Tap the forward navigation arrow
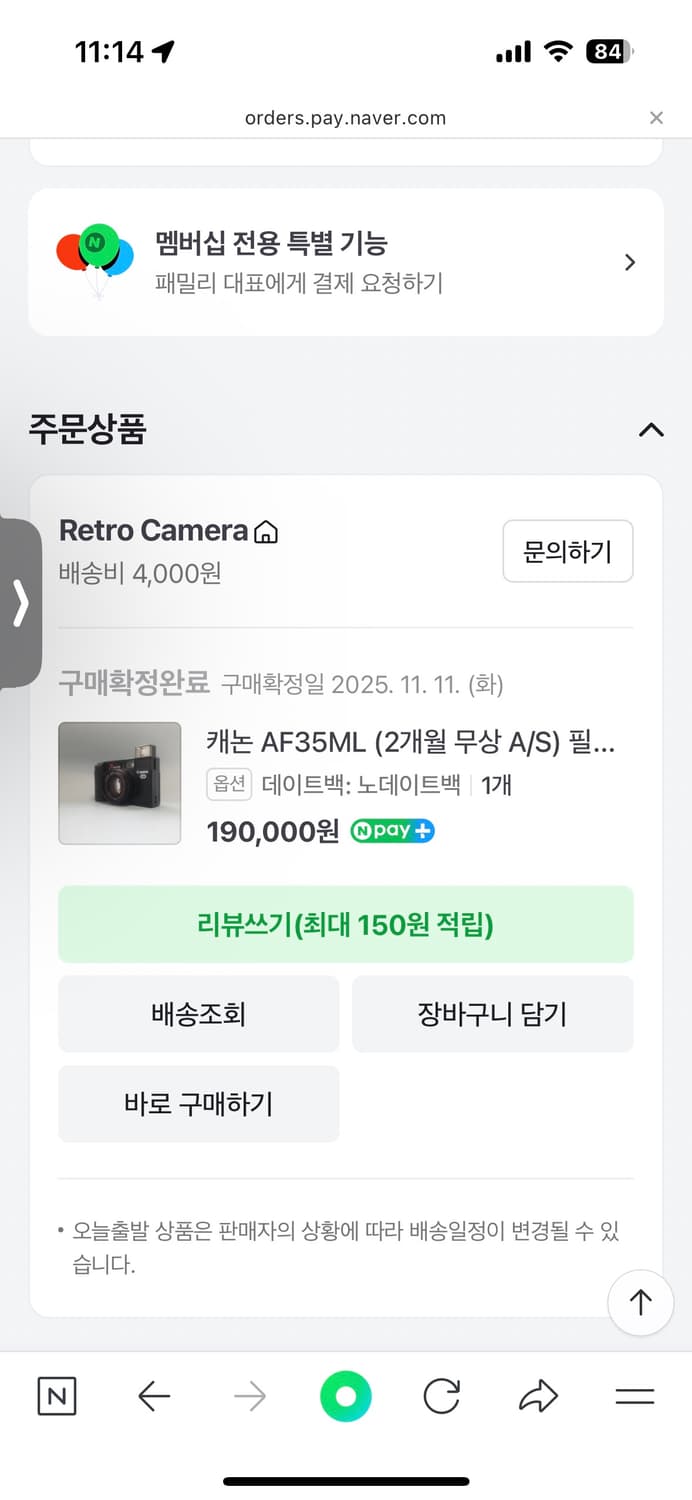Viewport: 692px width, 1500px height. (x=249, y=1397)
